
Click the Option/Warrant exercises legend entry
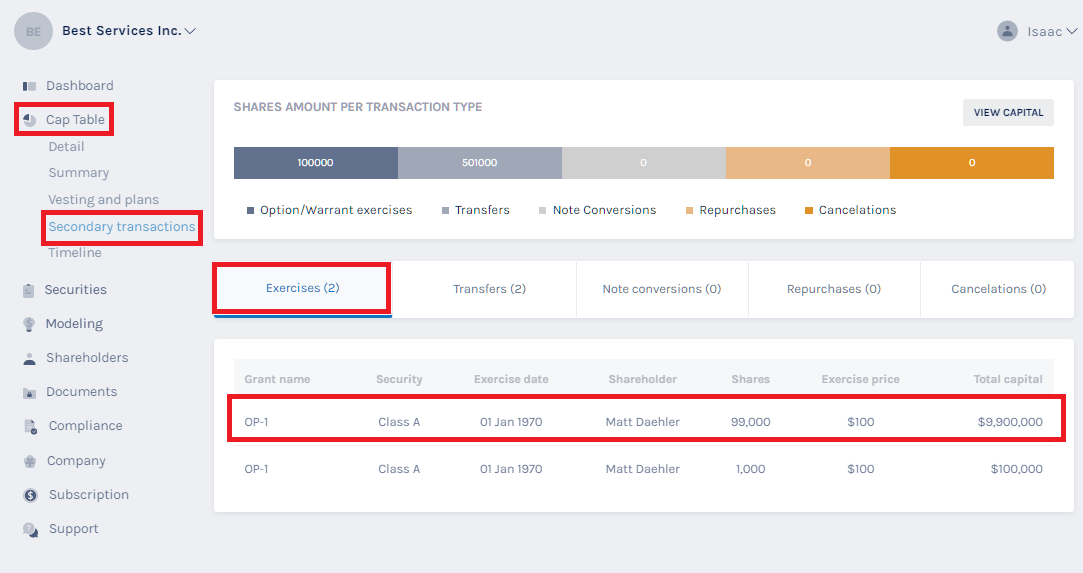(x=329, y=210)
